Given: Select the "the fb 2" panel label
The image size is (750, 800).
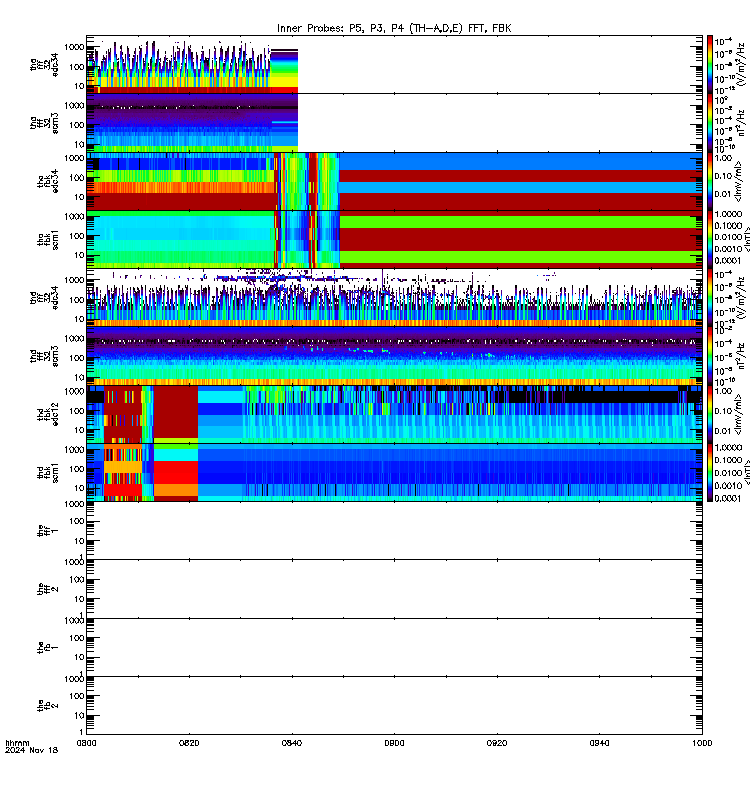Looking at the screenshot, I should [x=48, y=706].
